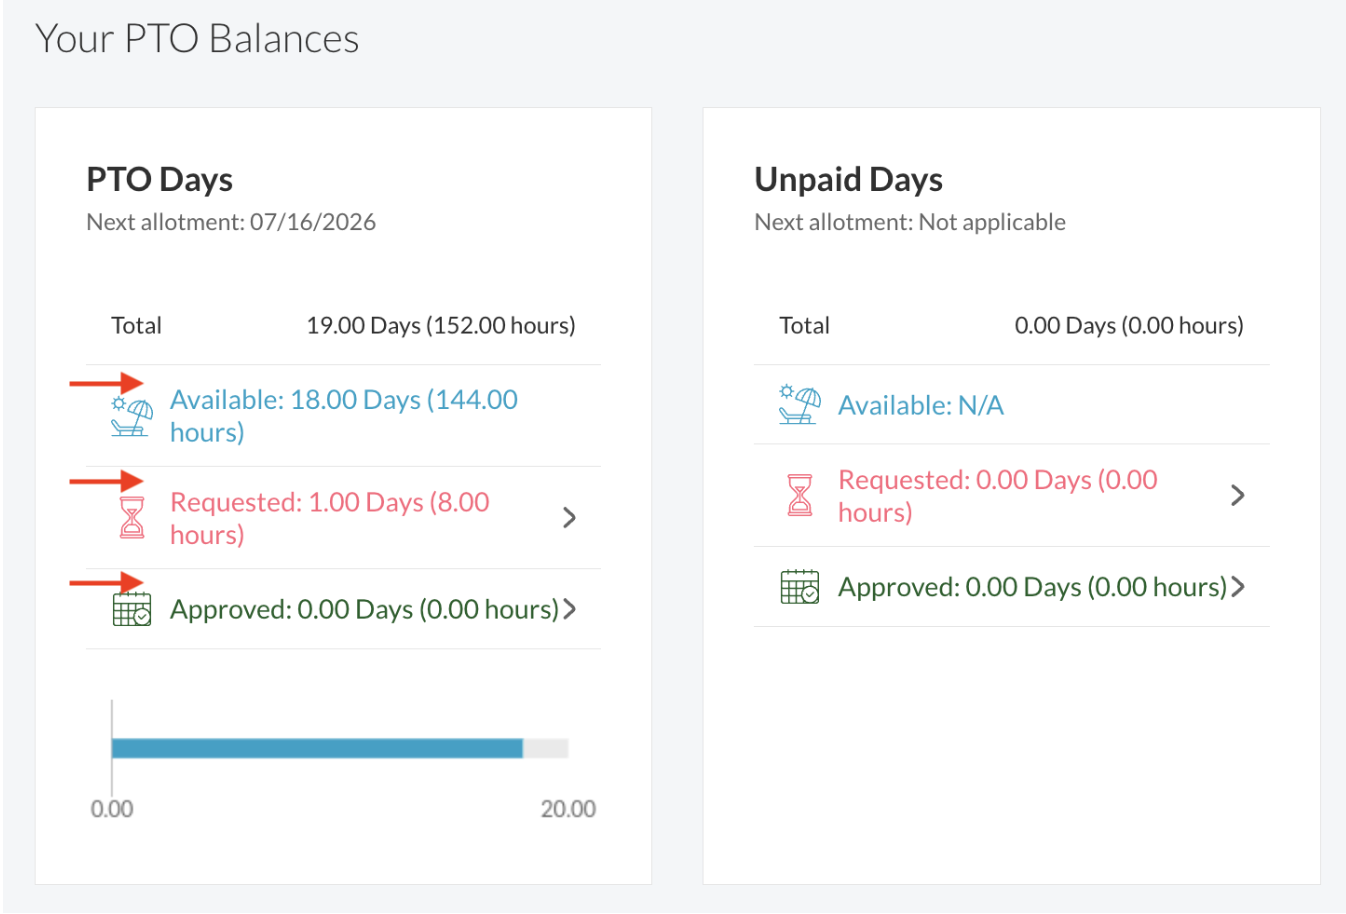Image resolution: width=1346 pixels, height=914 pixels.
Task: Click the Unpaid Days hourglass icon
Action: click(x=800, y=495)
